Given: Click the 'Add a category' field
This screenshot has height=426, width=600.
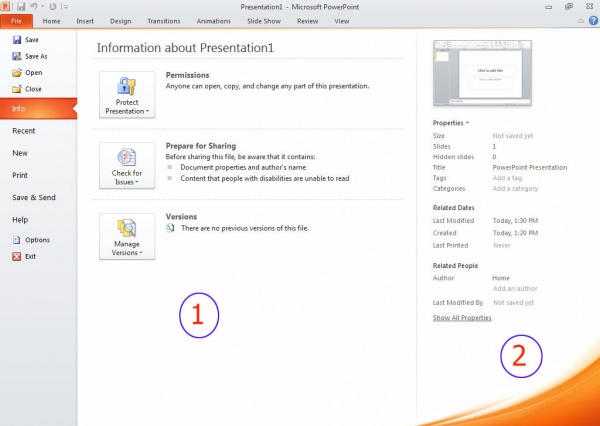Looking at the screenshot, I should coord(515,189).
